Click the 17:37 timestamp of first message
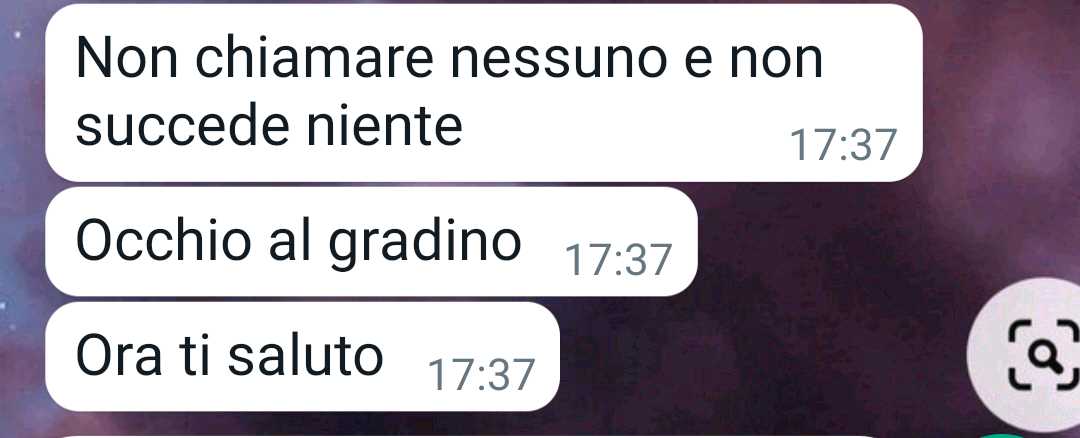This screenshot has height=438, width=1080. click(843, 145)
